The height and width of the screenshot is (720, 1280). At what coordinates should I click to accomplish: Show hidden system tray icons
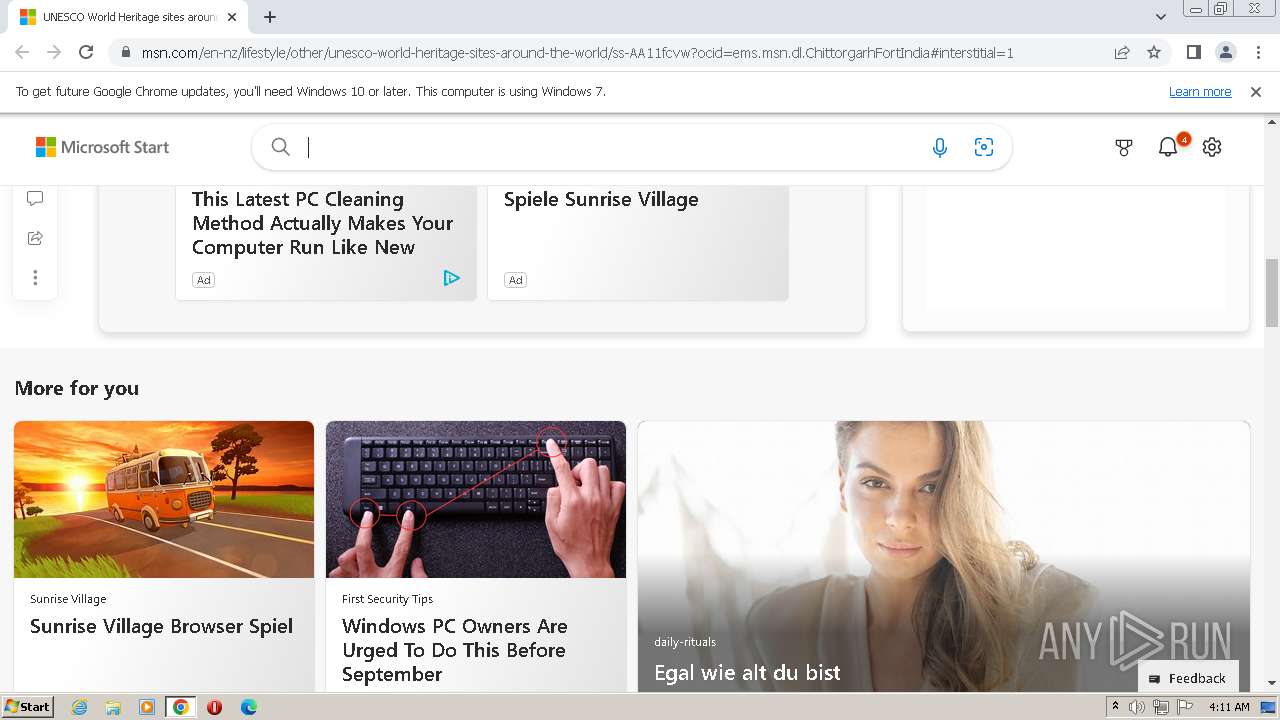[x=1115, y=707]
